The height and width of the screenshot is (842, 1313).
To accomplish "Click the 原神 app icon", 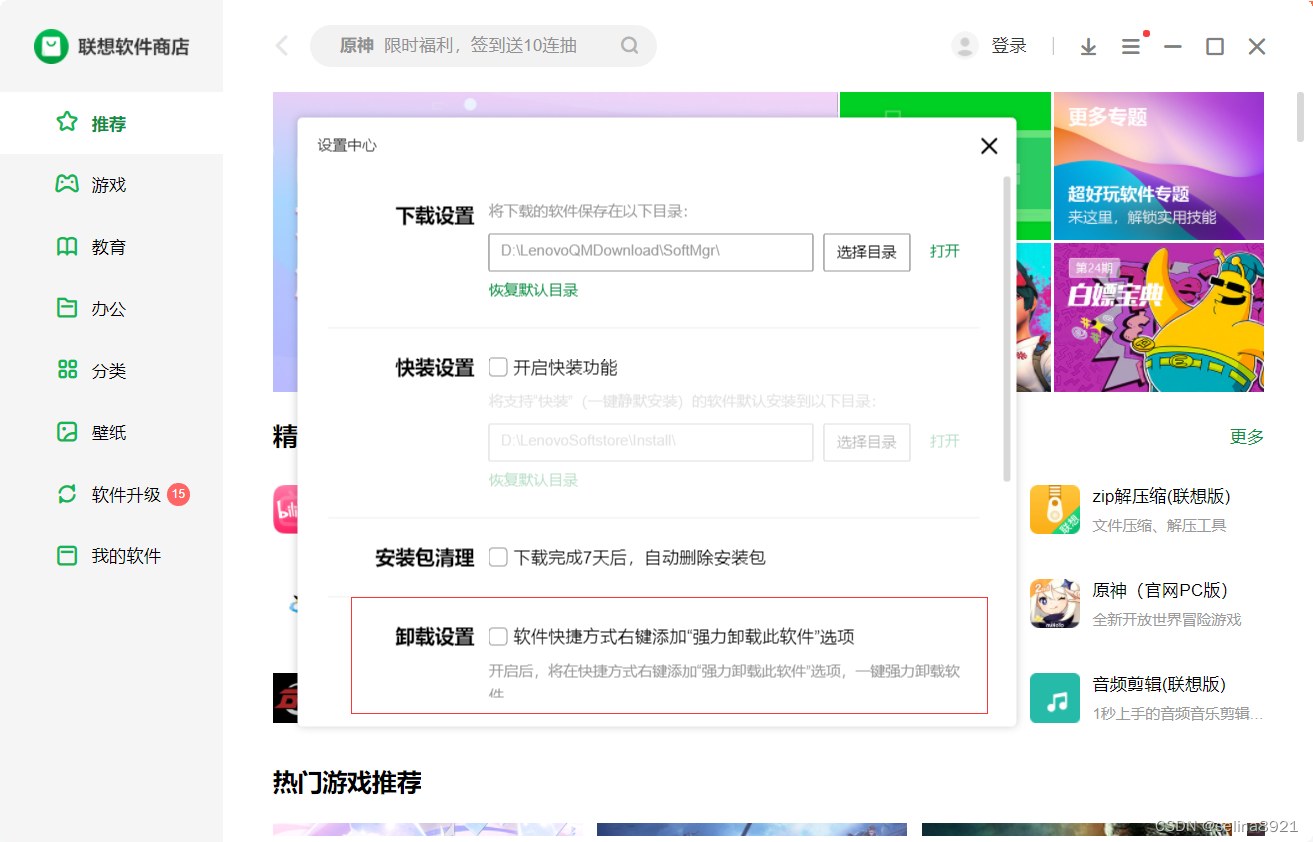I will coord(1055,603).
